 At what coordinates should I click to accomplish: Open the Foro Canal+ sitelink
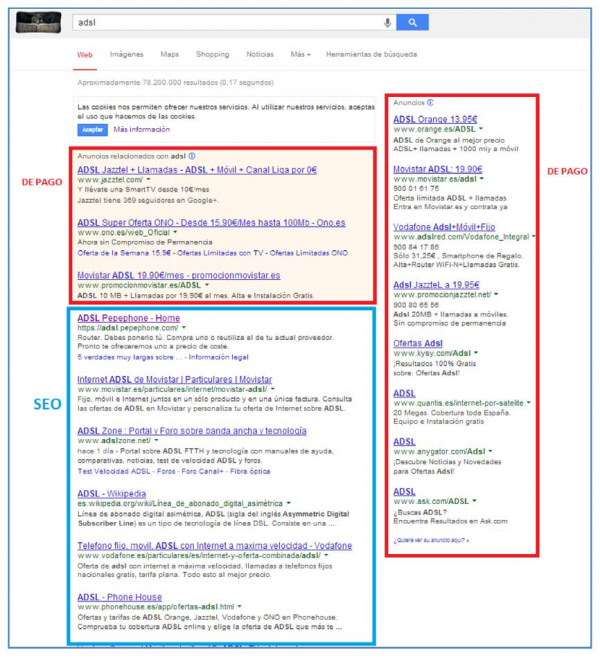202,471
